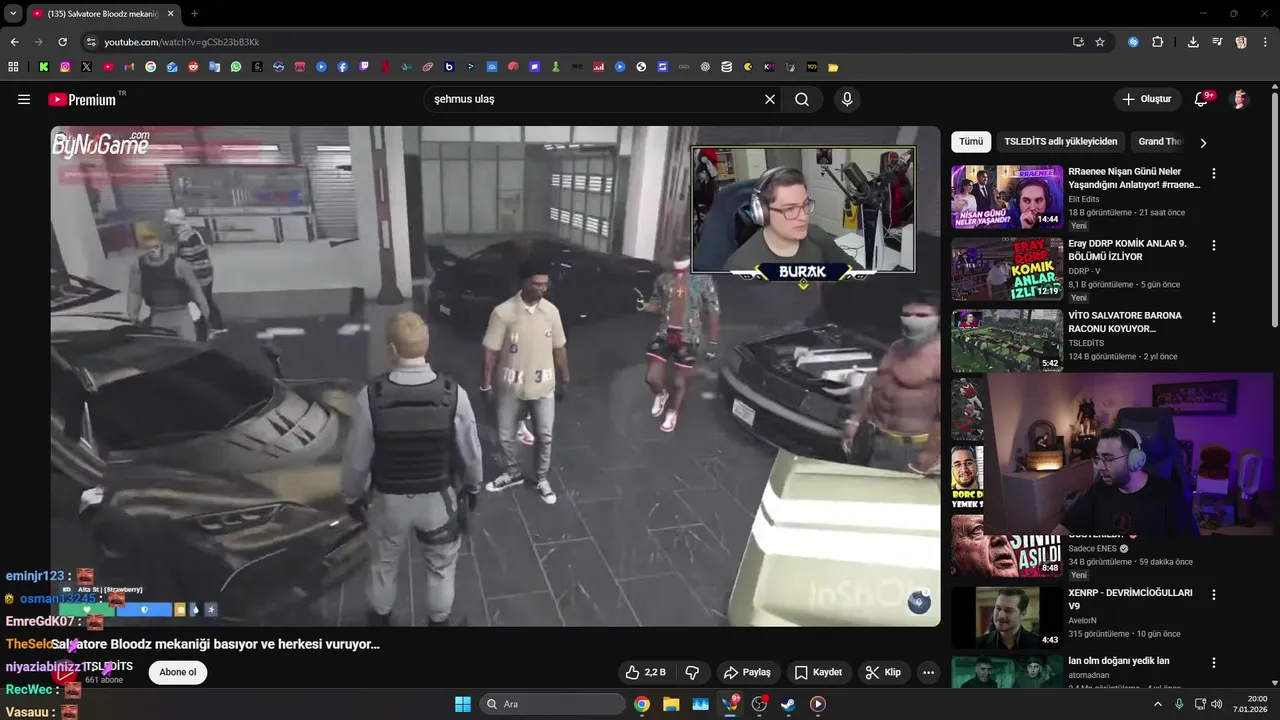Click the main video player
Image resolution: width=1280 pixels, height=720 pixels.
pos(495,376)
